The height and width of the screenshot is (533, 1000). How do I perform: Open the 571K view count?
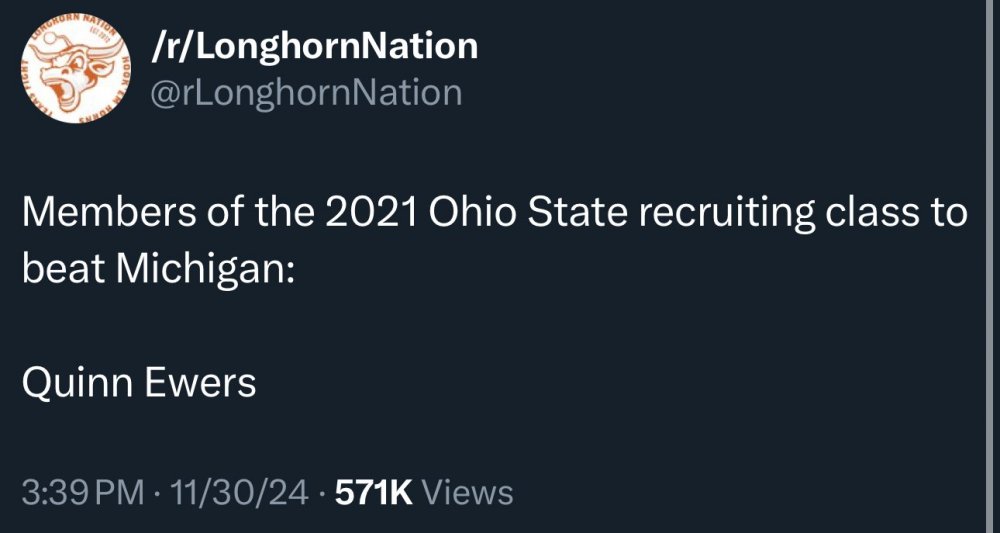[372, 492]
